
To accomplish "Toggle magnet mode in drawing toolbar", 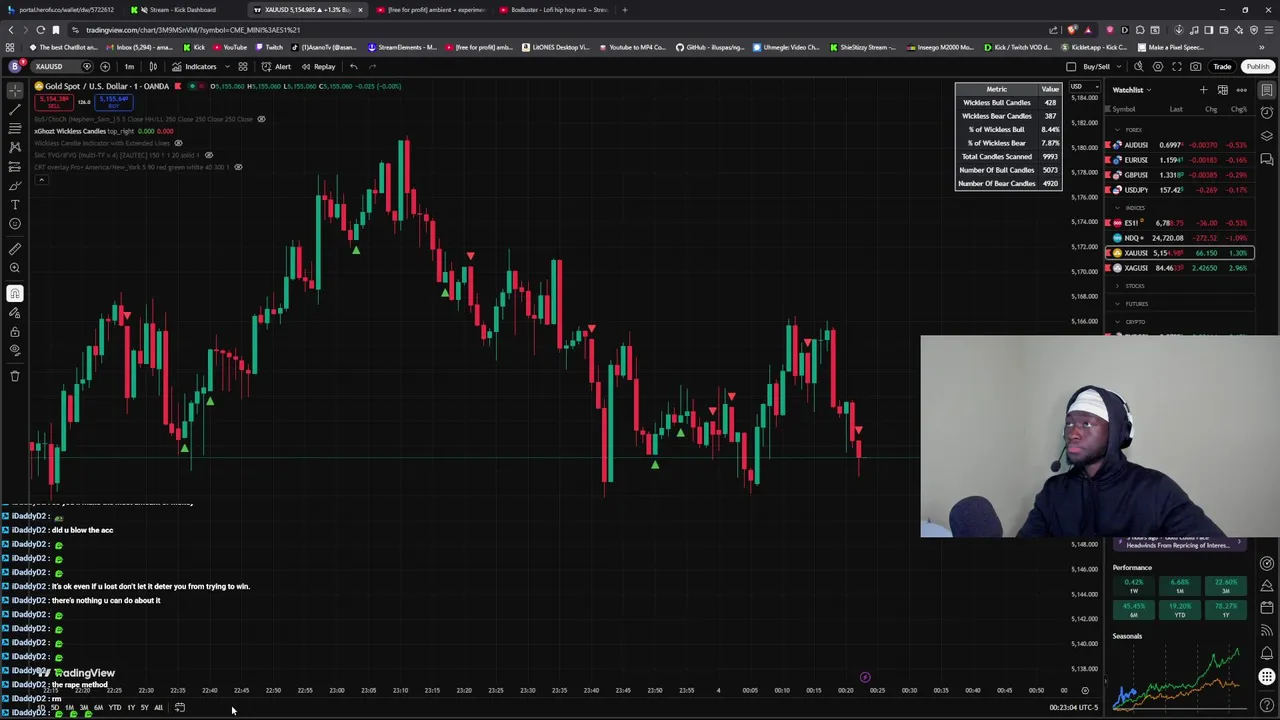I will [15, 293].
